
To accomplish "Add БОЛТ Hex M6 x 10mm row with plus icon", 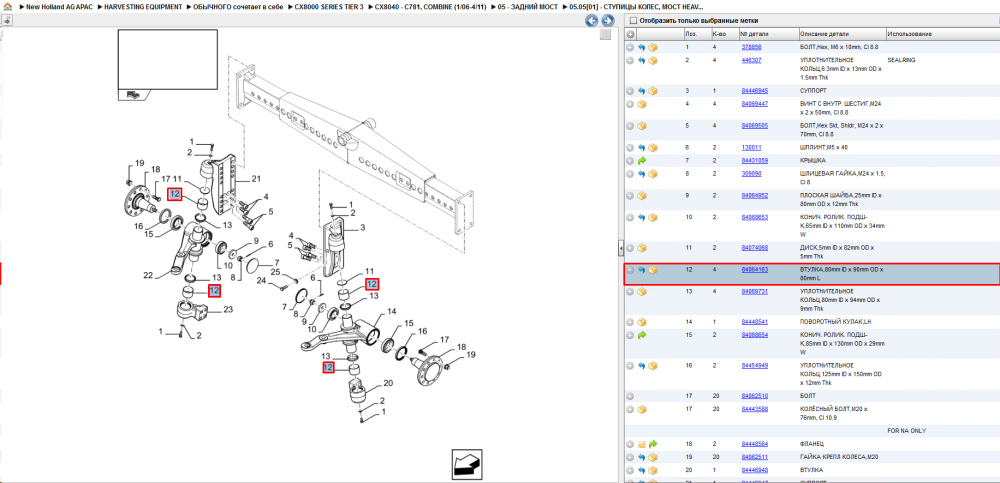I will 630,47.
